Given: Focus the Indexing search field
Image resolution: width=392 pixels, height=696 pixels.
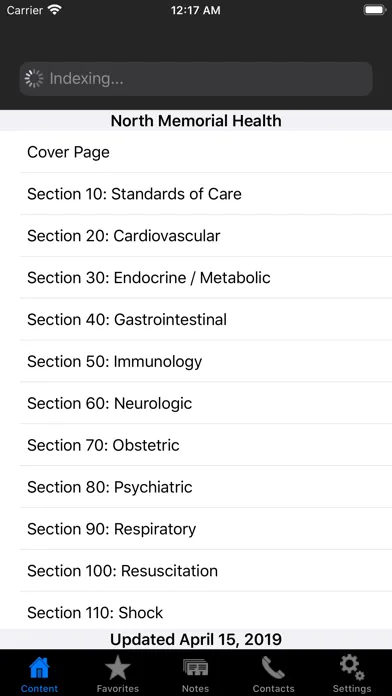Looking at the screenshot, I should click(x=196, y=79).
